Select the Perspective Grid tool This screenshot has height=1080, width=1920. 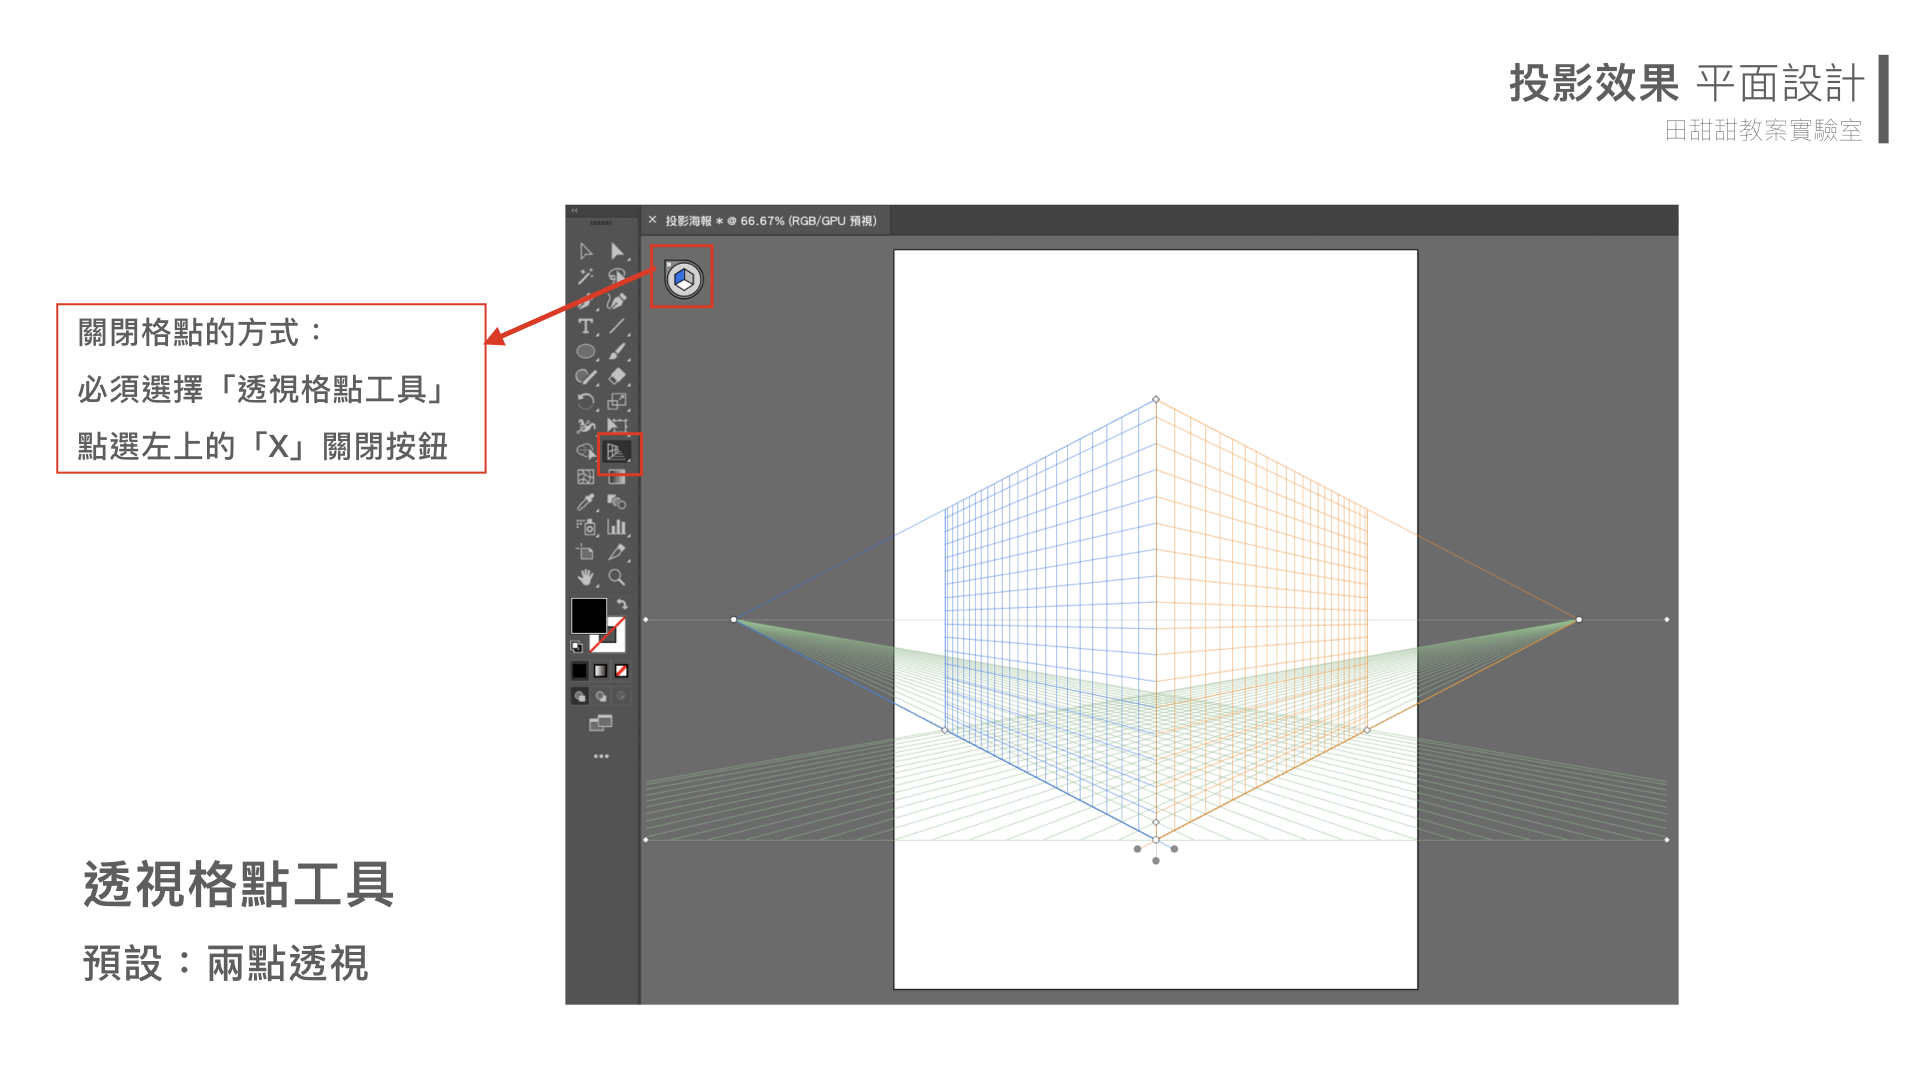click(x=616, y=452)
